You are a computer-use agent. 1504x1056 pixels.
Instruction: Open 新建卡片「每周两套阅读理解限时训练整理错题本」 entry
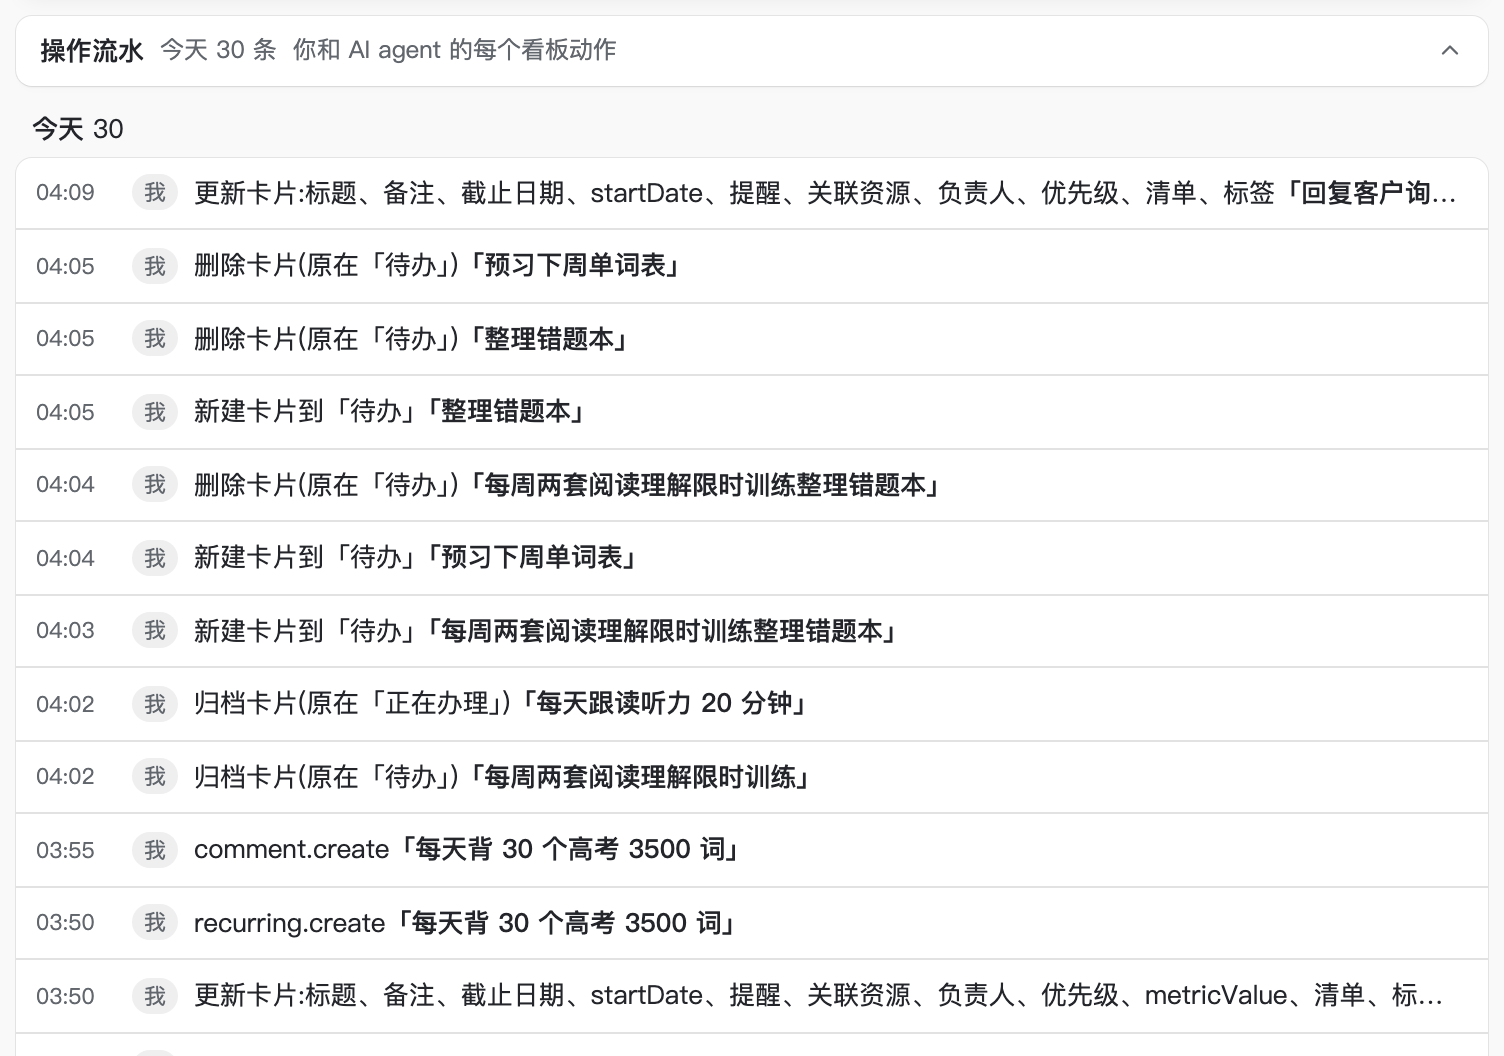click(x=752, y=631)
